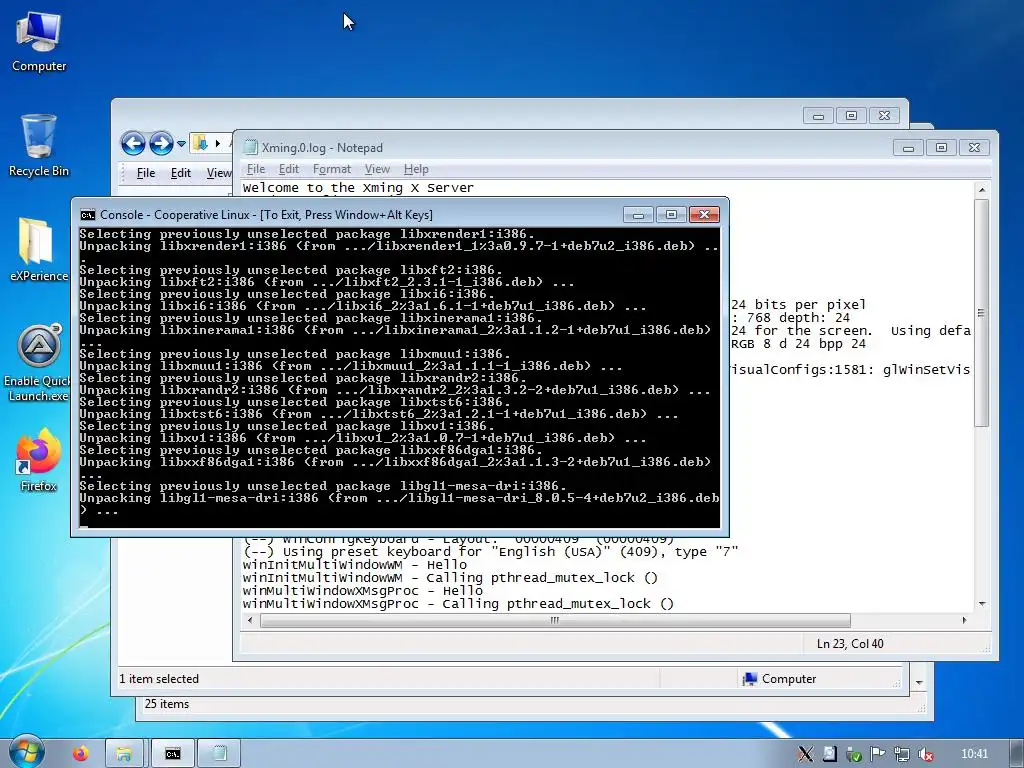Open Notepad's Edit menu
This screenshot has height=768, width=1024.
pyautogui.click(x=289, y=169)
